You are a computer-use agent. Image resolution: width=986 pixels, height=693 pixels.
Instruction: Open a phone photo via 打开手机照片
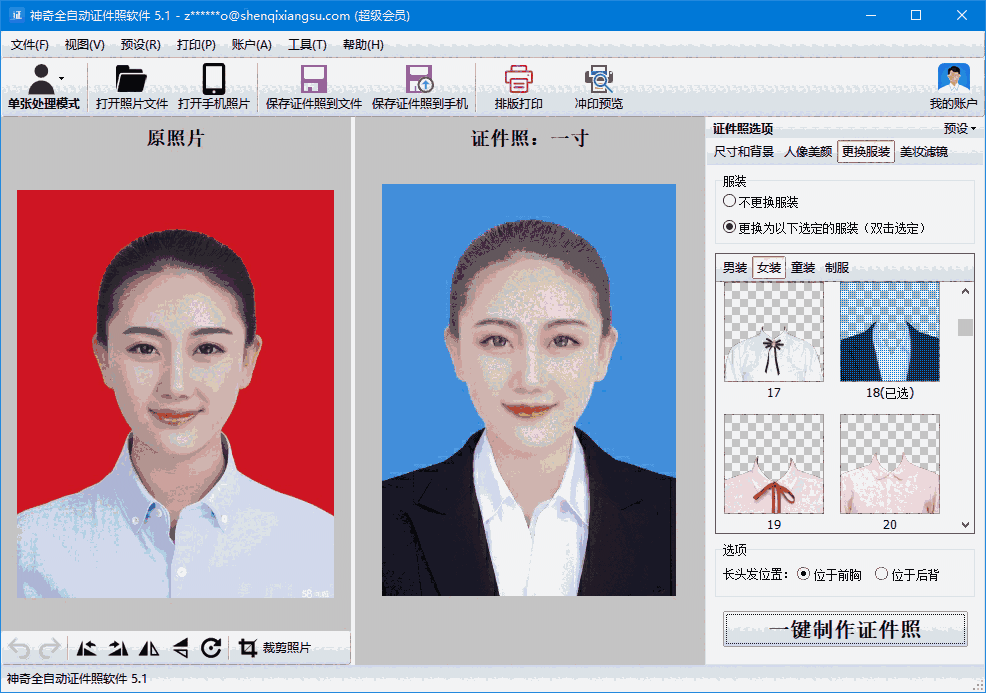(x=213, y=80)
